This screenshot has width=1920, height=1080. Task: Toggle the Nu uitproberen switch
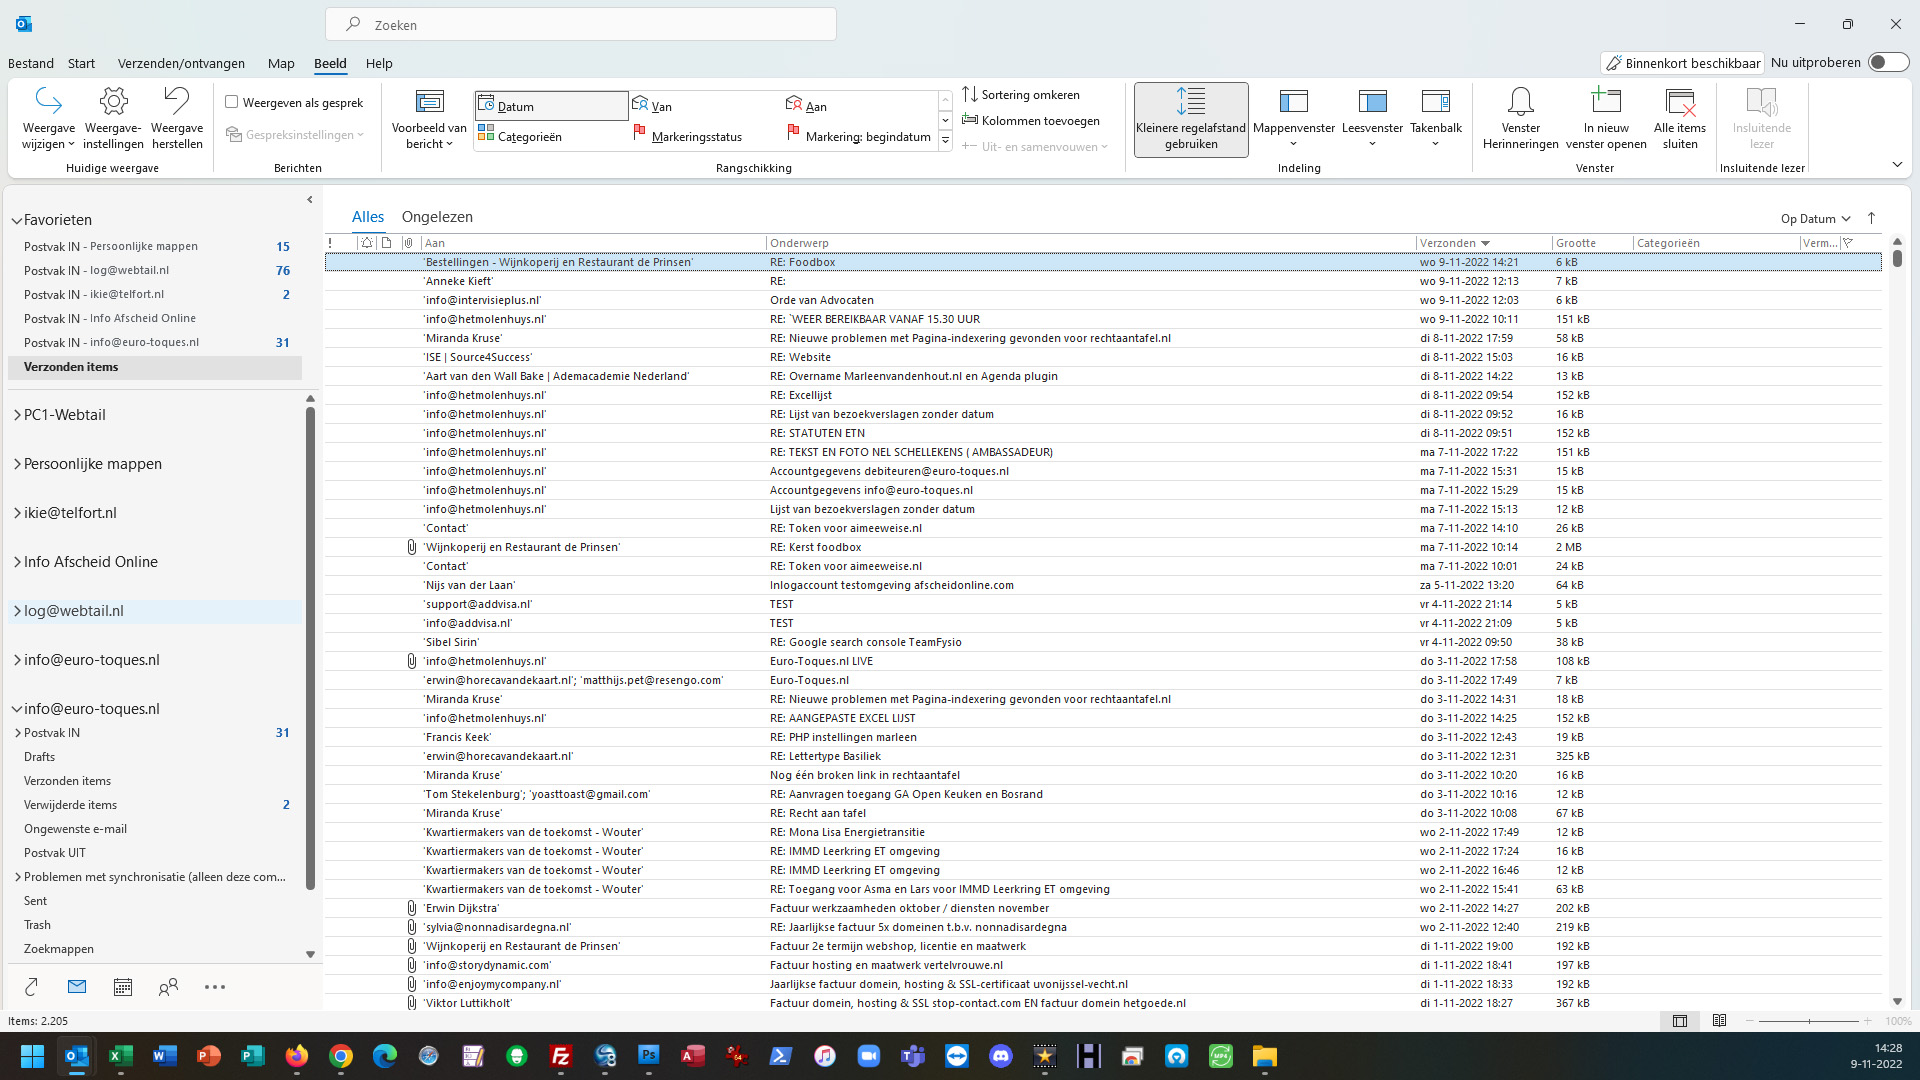(x=1888, y=62)
